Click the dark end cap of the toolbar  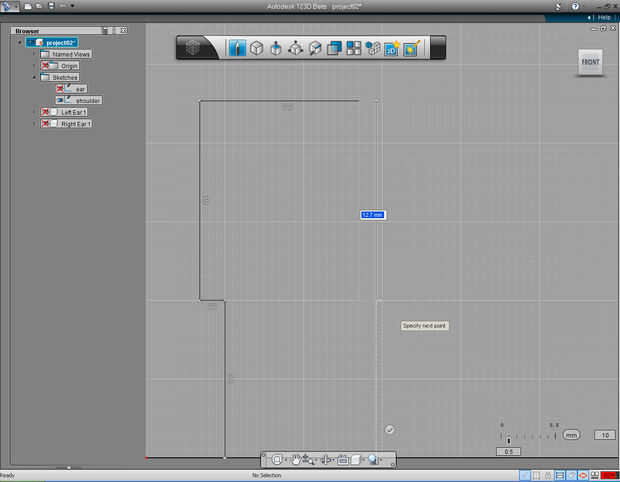click(x=438, y=47)
